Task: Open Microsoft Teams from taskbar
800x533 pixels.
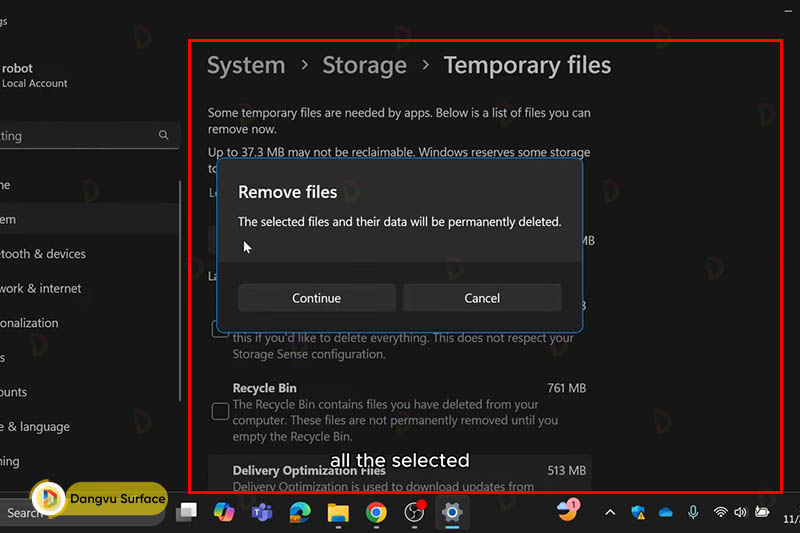Action: pos(262,512)
